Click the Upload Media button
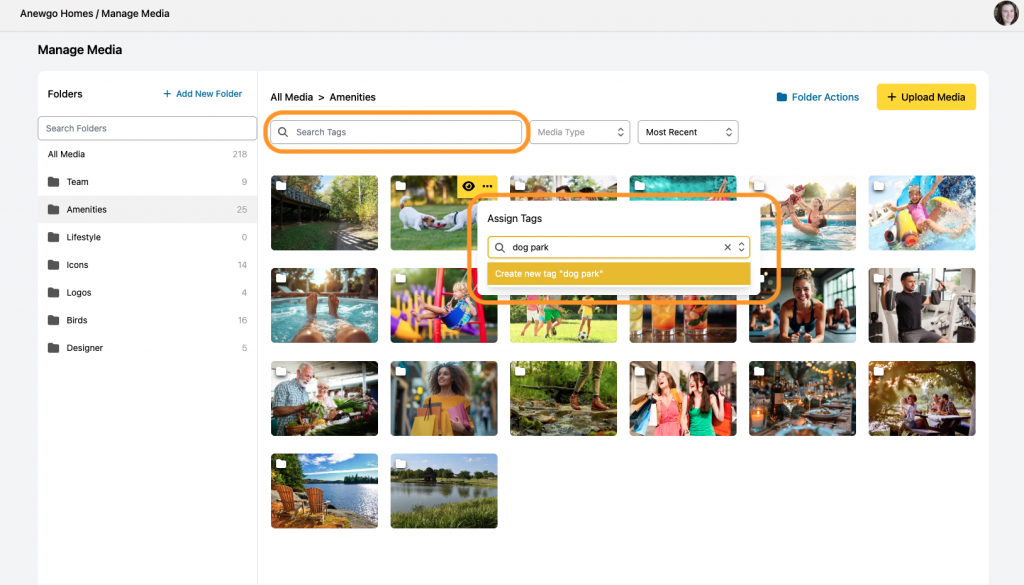Viewport: 1024px width, 585px height. [926, 97]
